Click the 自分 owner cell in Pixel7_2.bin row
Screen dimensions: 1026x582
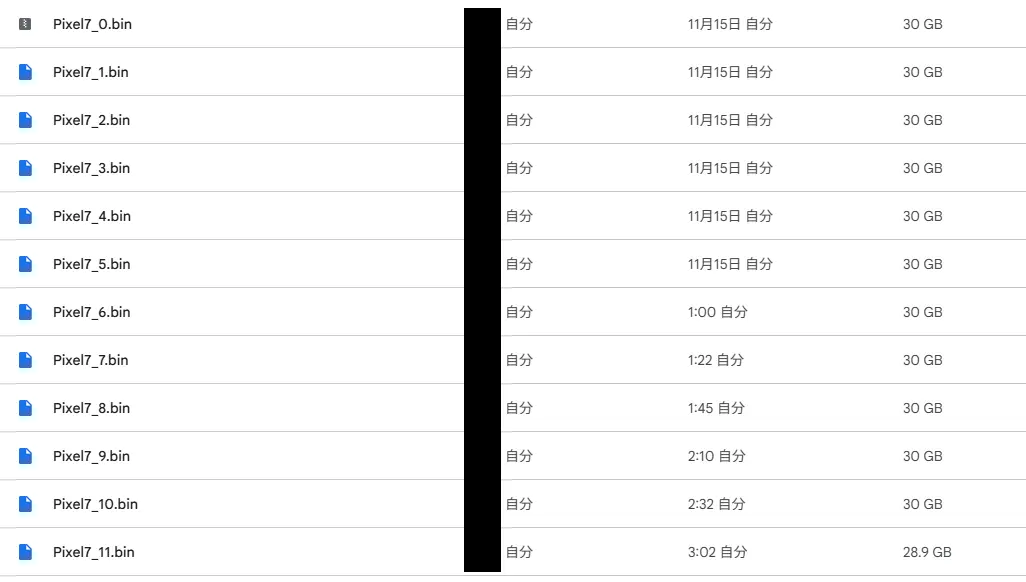tap(519, 120)
